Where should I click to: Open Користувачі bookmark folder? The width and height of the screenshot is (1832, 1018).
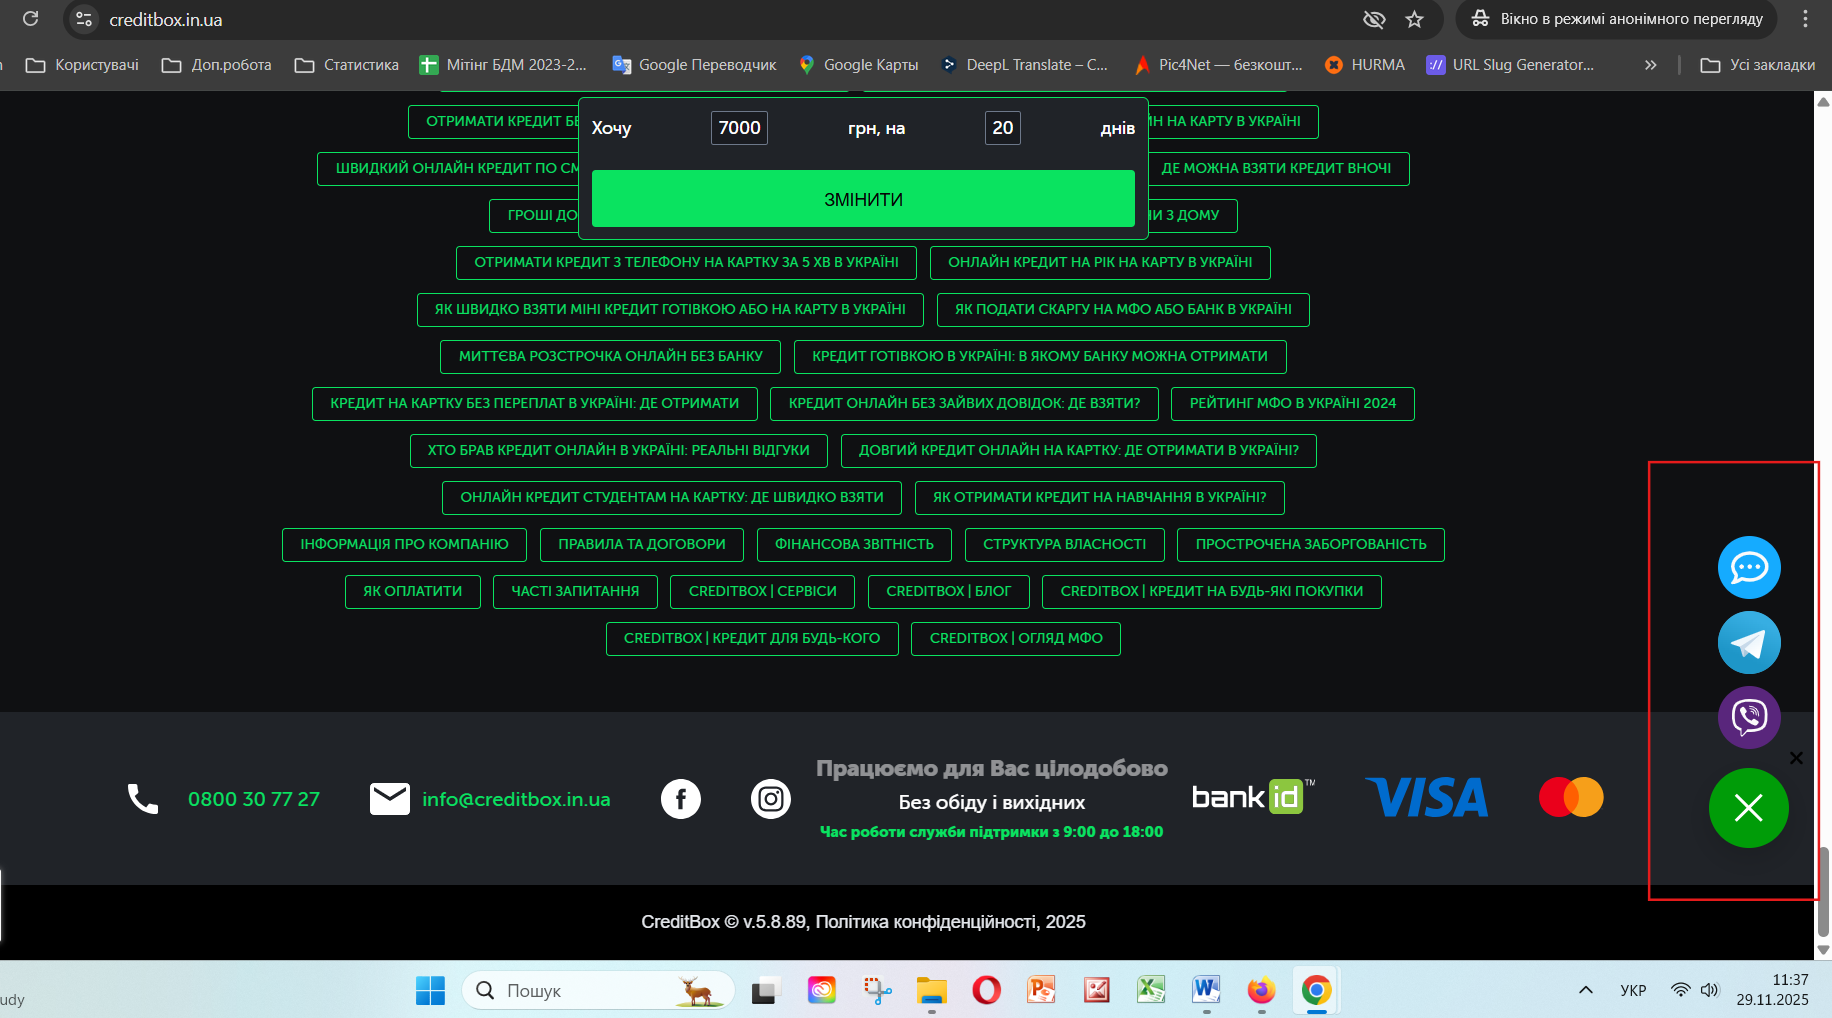pos(83,65)
